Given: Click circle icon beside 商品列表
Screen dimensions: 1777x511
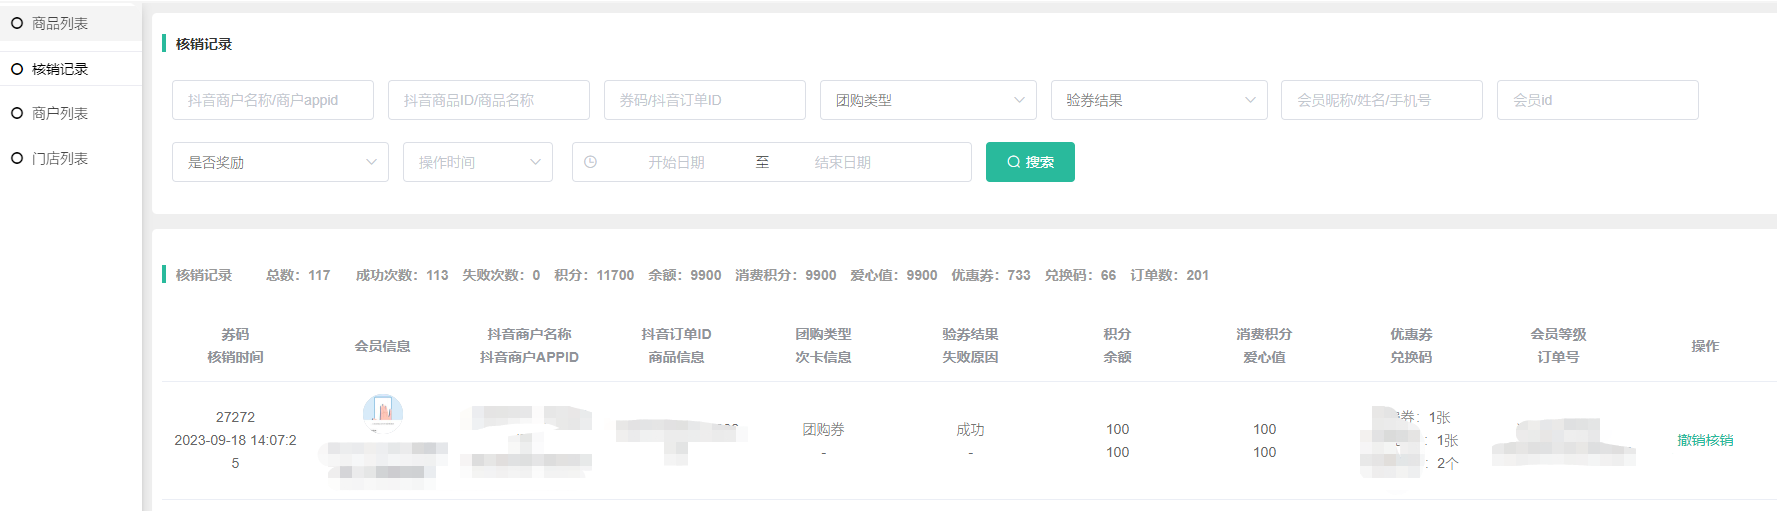Looking at the screenshot, I should pos(17,23).
